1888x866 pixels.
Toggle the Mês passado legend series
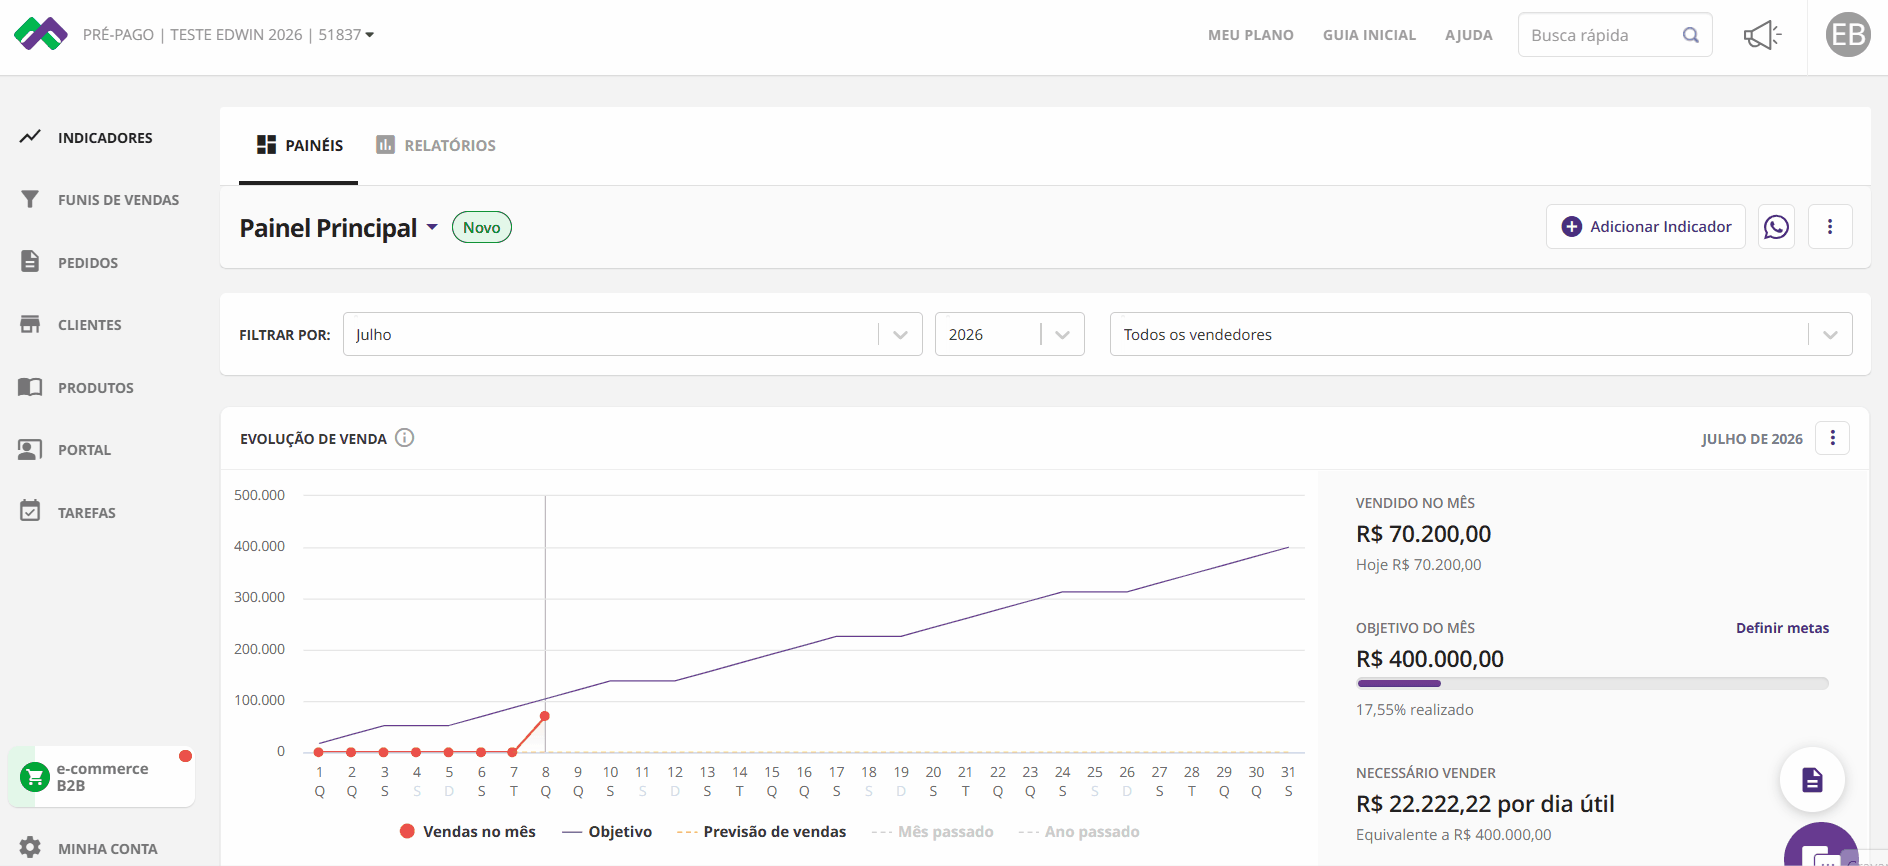pos(932,832)
